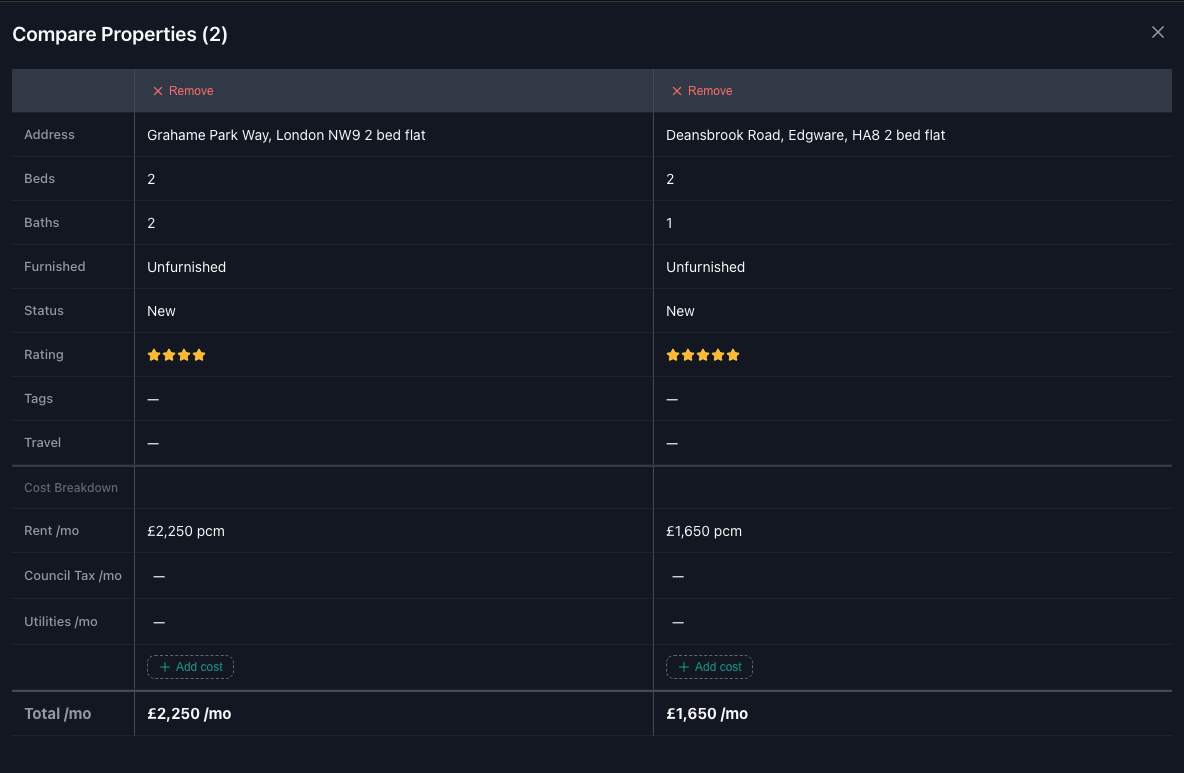The image size is (1184, 773).
Task: Click fifth rating star for Deansbrook Road
Action: pyautogui.click(x=733, y=355)
